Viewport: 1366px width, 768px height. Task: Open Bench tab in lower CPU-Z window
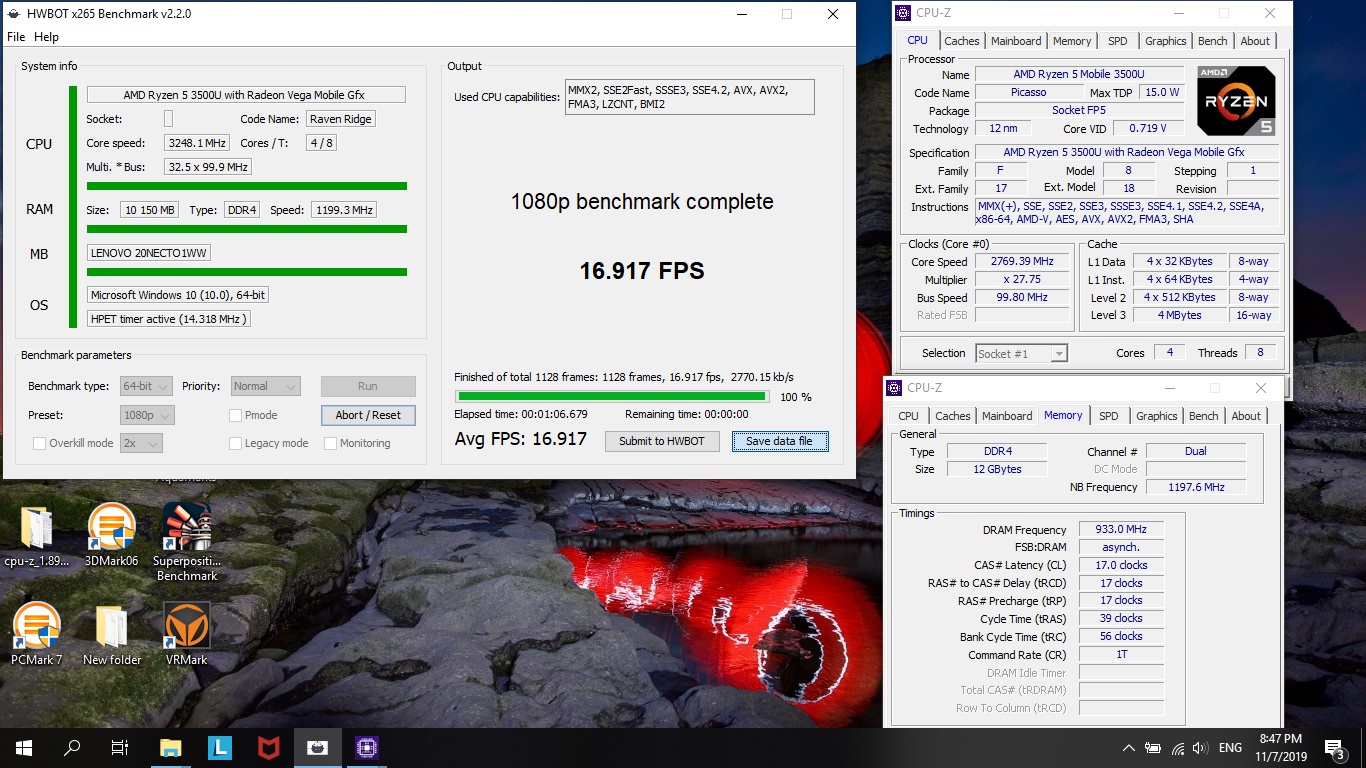coord(1203,416)
